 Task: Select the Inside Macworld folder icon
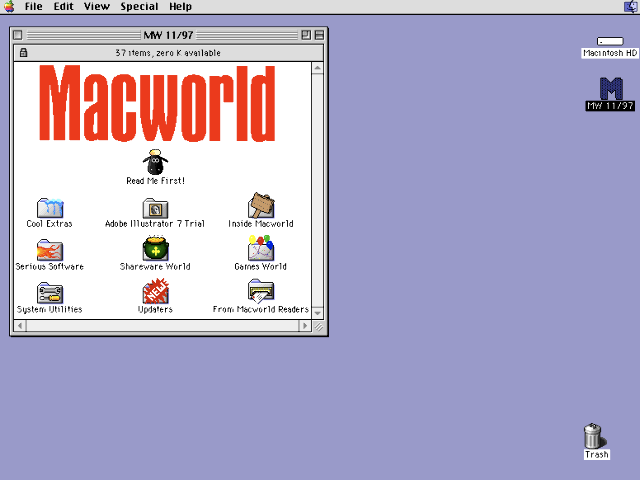click(261, 205)
